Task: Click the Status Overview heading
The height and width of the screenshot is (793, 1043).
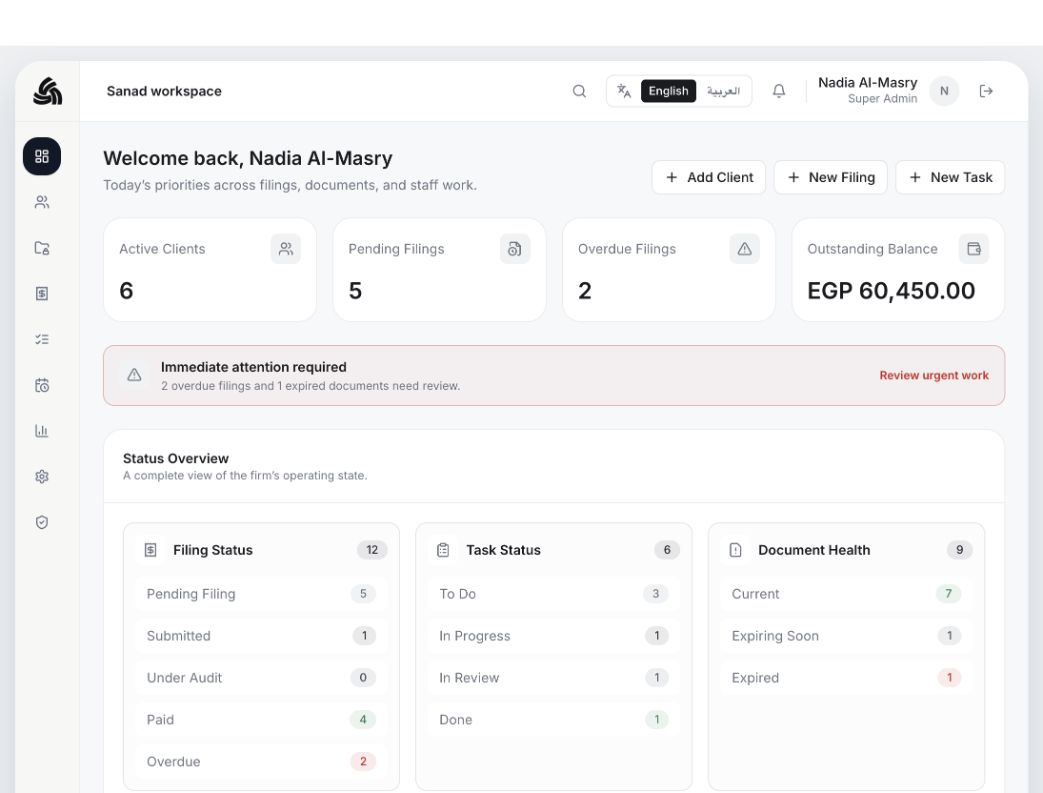Action: tap(176, 458)
